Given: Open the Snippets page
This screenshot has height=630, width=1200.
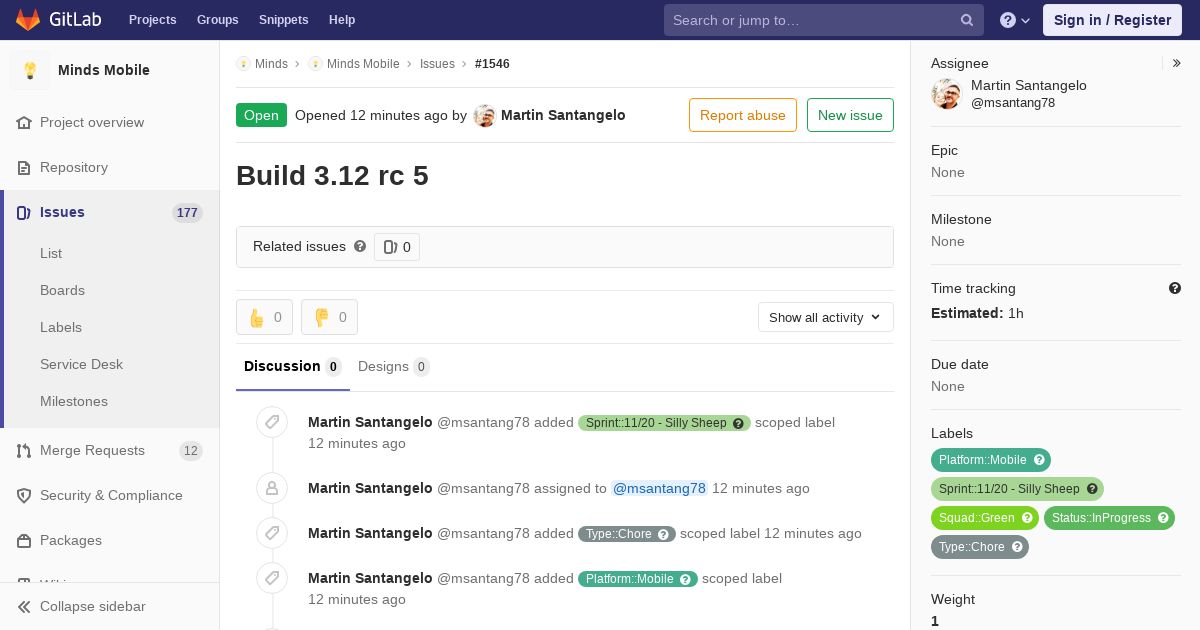Looking at the screenshot, I should [x=283, y=20].
